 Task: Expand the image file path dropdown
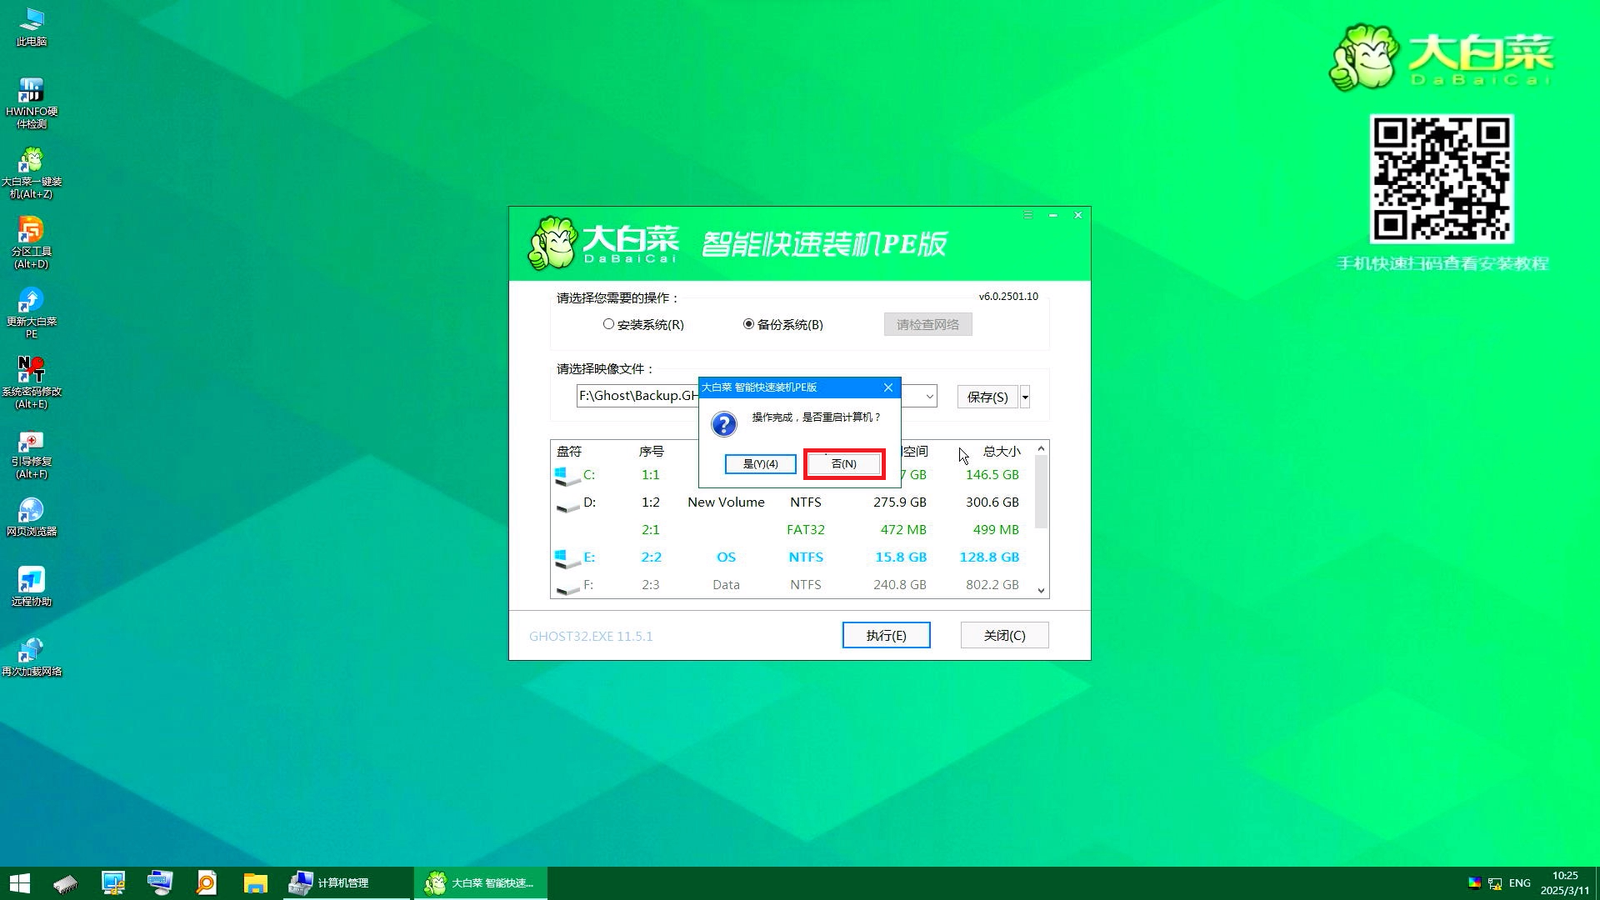(929, 396)
